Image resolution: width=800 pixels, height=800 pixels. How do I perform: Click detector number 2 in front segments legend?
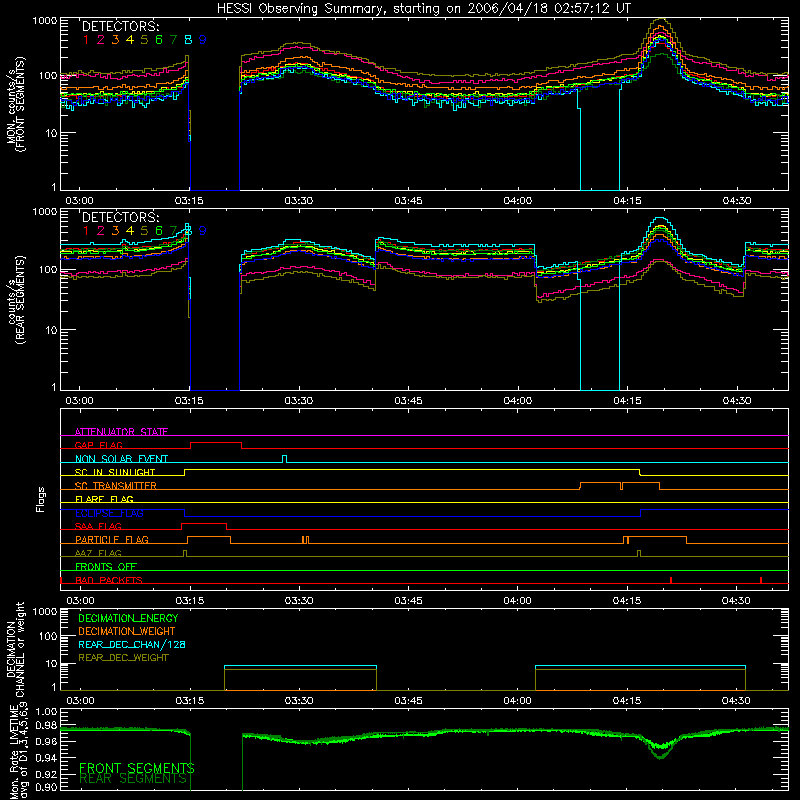tap(101, 40)
